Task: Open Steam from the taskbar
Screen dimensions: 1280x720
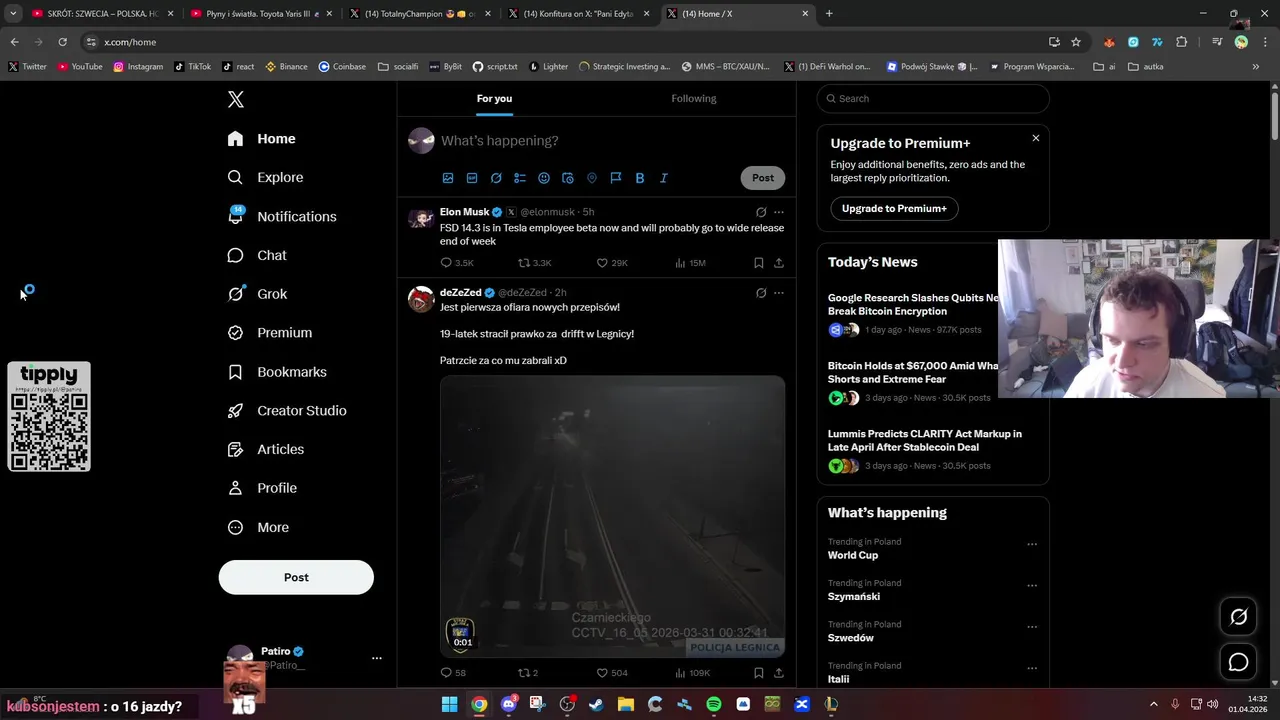Action: (597, 704)
